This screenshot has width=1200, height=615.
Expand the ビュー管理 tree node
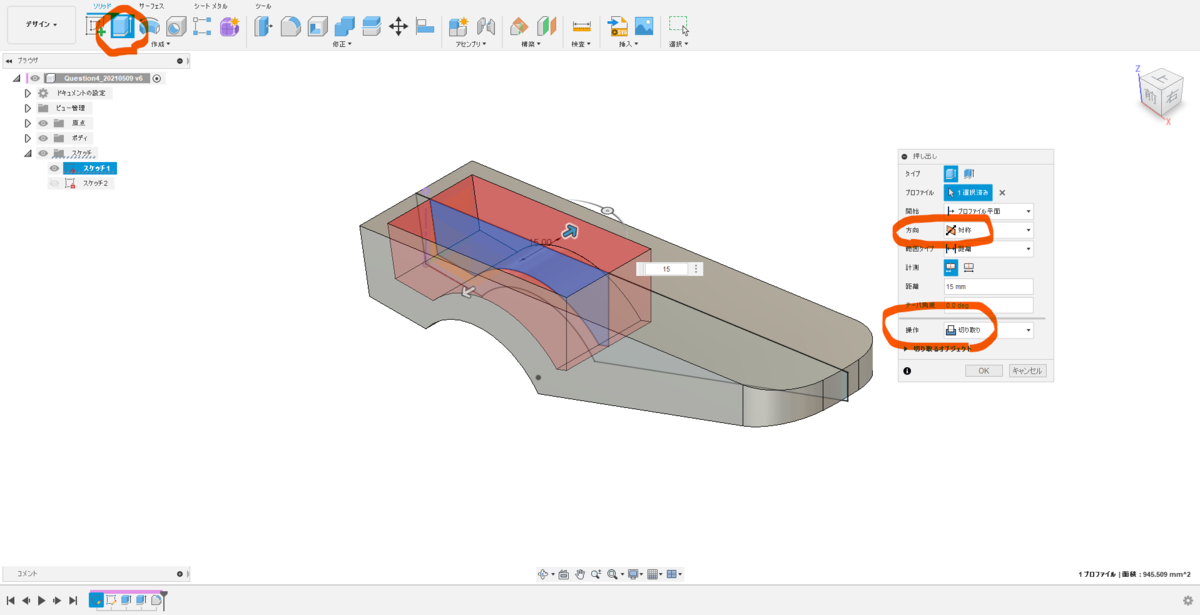tap(28, 108)
